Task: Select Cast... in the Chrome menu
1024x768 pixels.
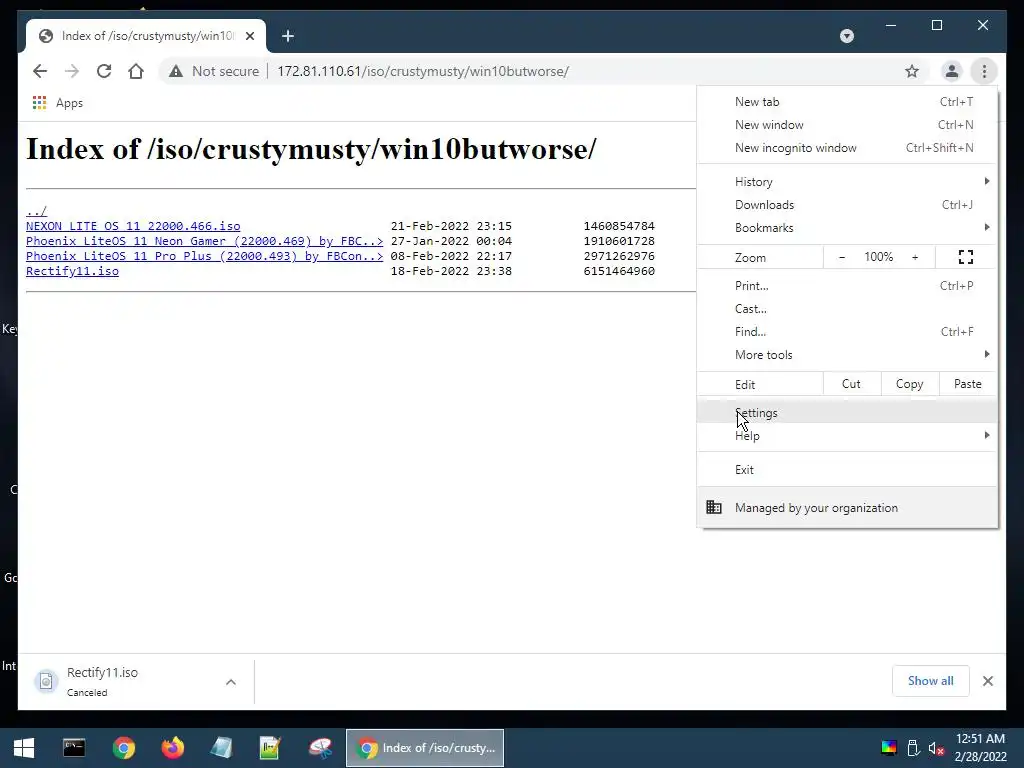Action: click(847, 308)
